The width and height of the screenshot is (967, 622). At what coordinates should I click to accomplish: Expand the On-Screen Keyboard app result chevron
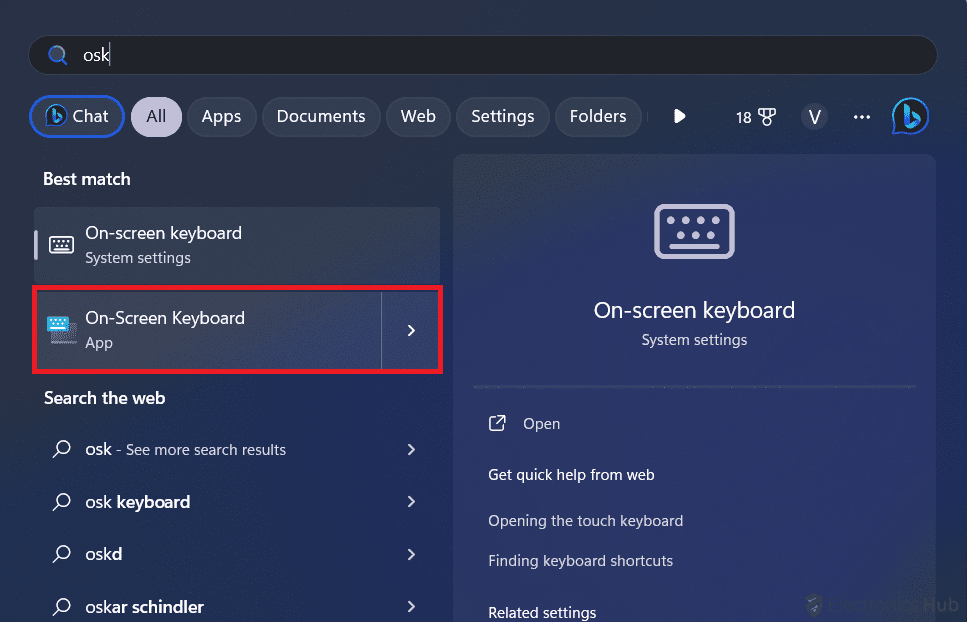click(411, 329)
